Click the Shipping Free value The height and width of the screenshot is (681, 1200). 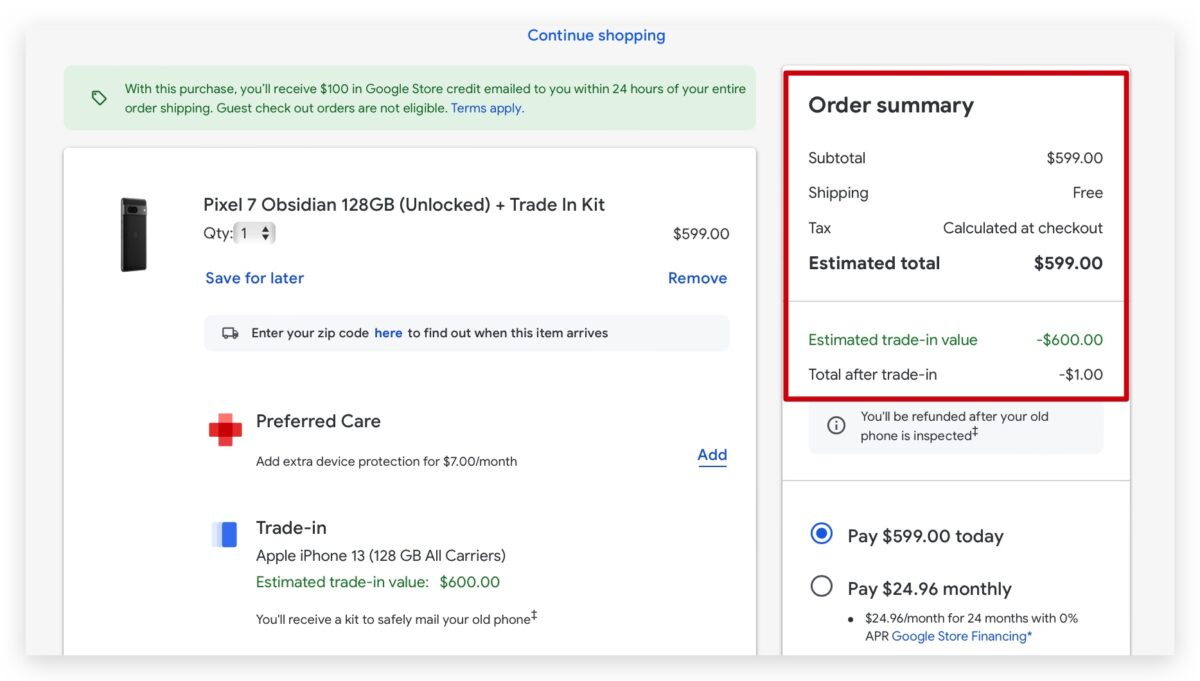pyautogui.click(x=1088, y=193)
